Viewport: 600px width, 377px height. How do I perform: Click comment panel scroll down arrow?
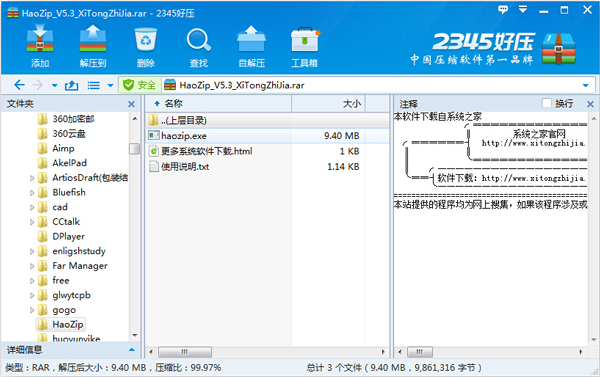(593, 339)
